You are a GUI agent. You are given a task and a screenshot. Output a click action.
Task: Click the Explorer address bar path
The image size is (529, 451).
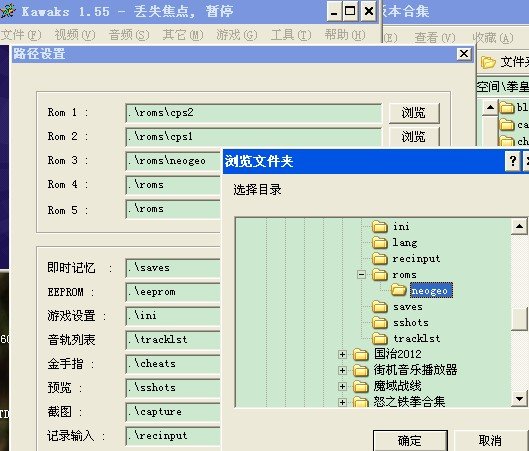pyautogui.click(x=503, y=87)
